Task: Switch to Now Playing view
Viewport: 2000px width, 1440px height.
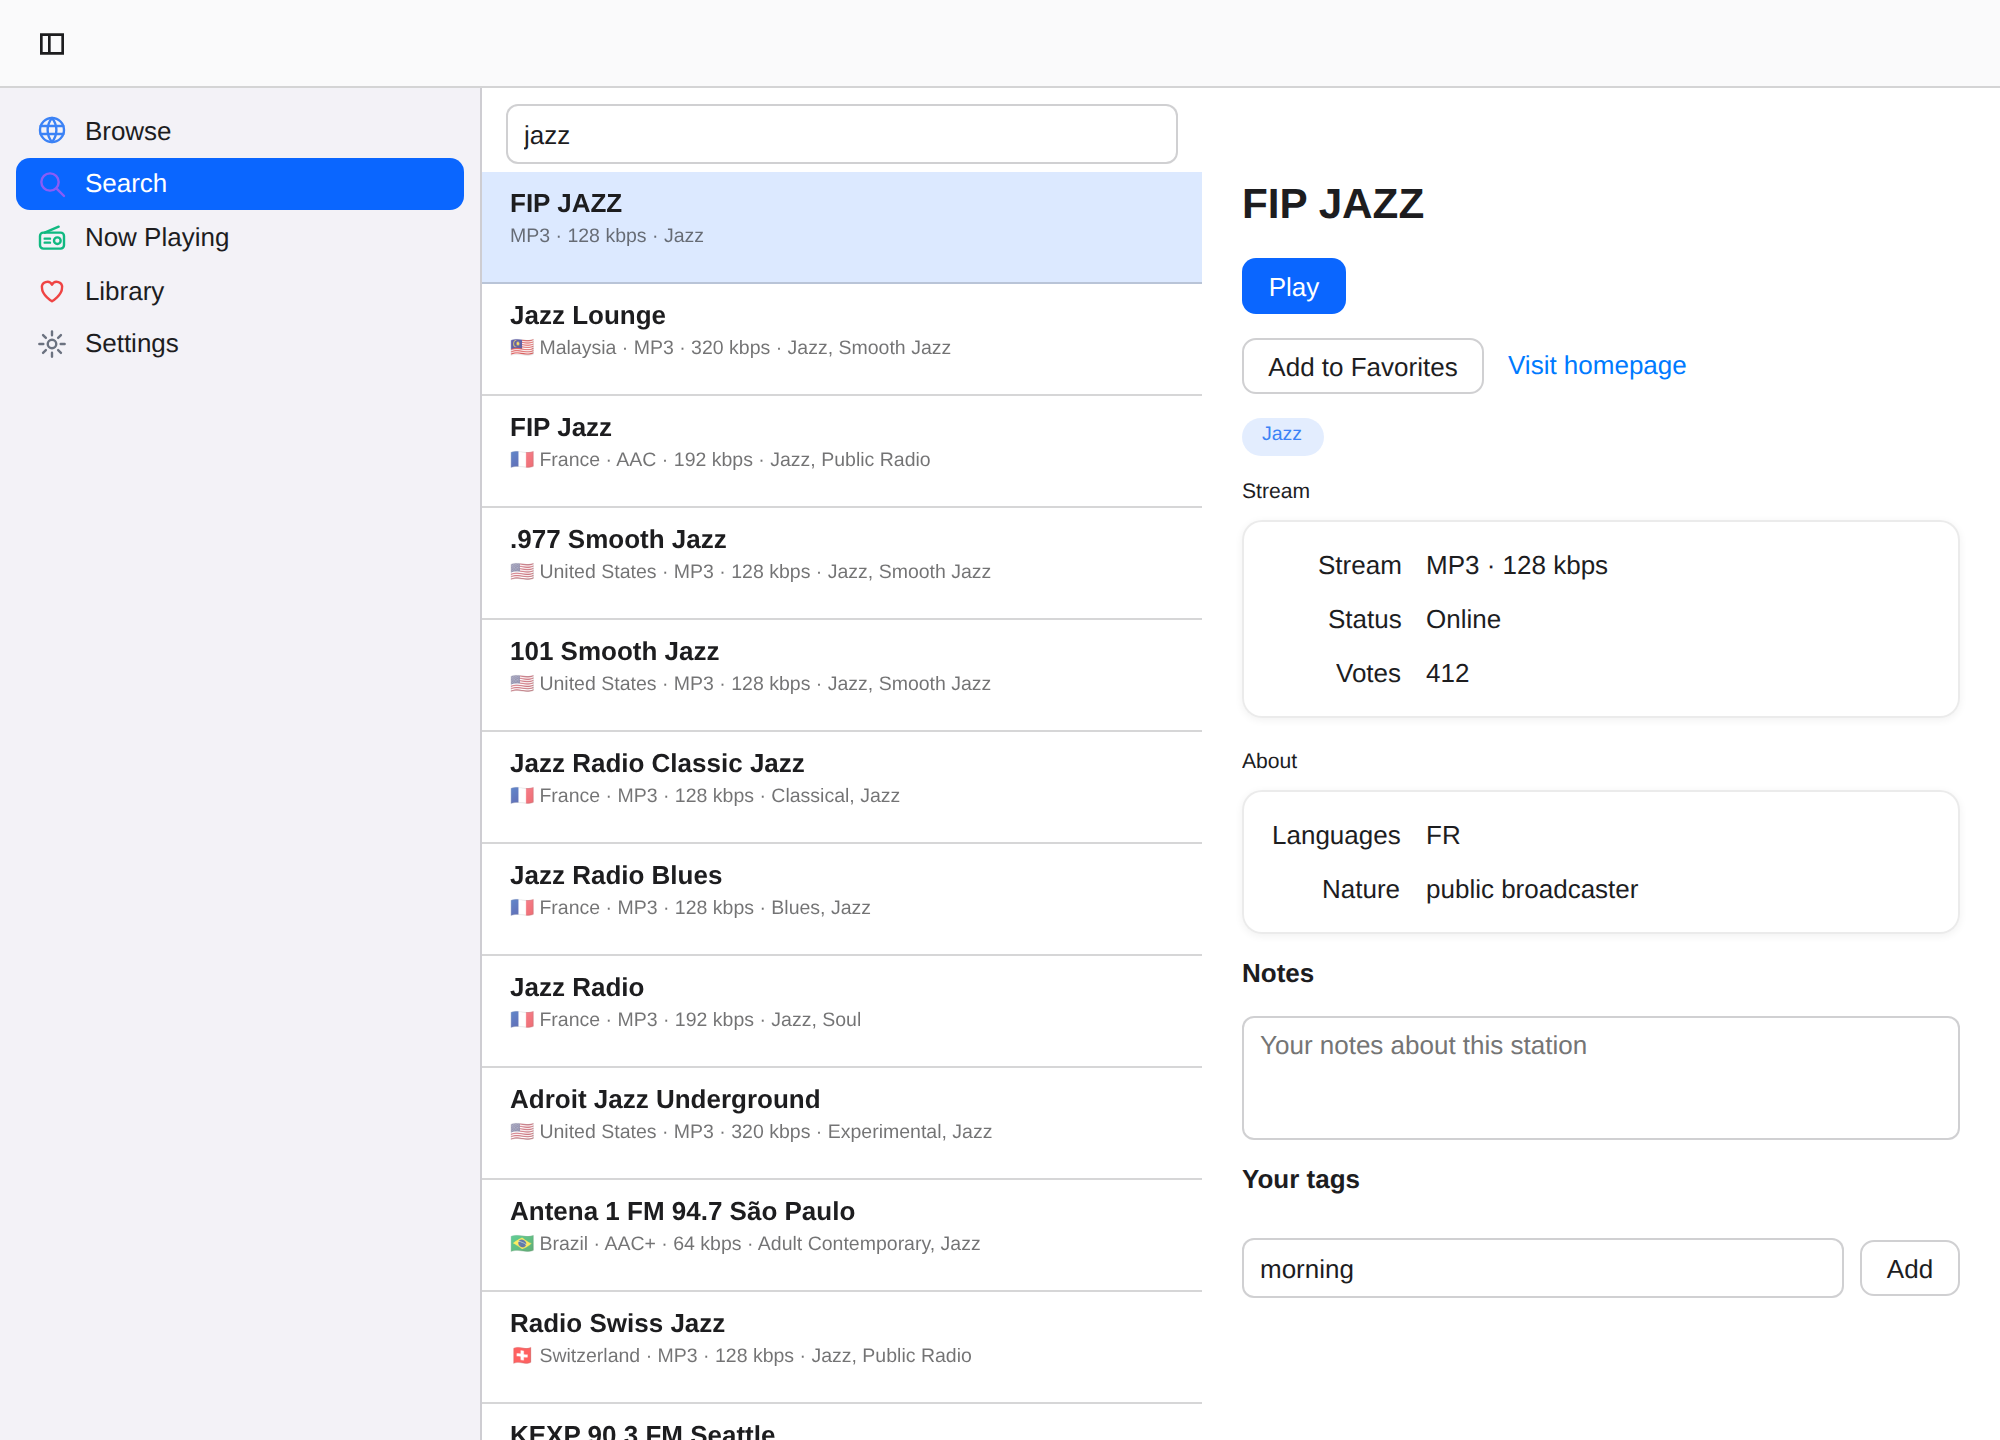Action: click(240, 237)
